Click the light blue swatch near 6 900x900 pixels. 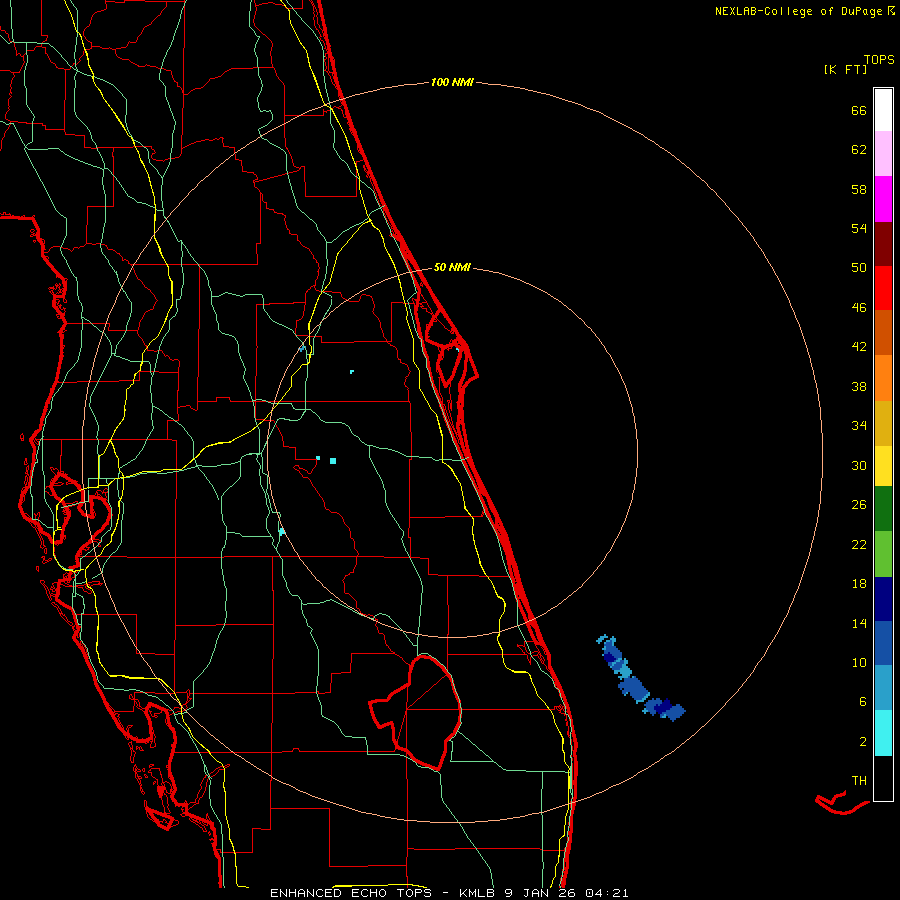pos(883,688)
